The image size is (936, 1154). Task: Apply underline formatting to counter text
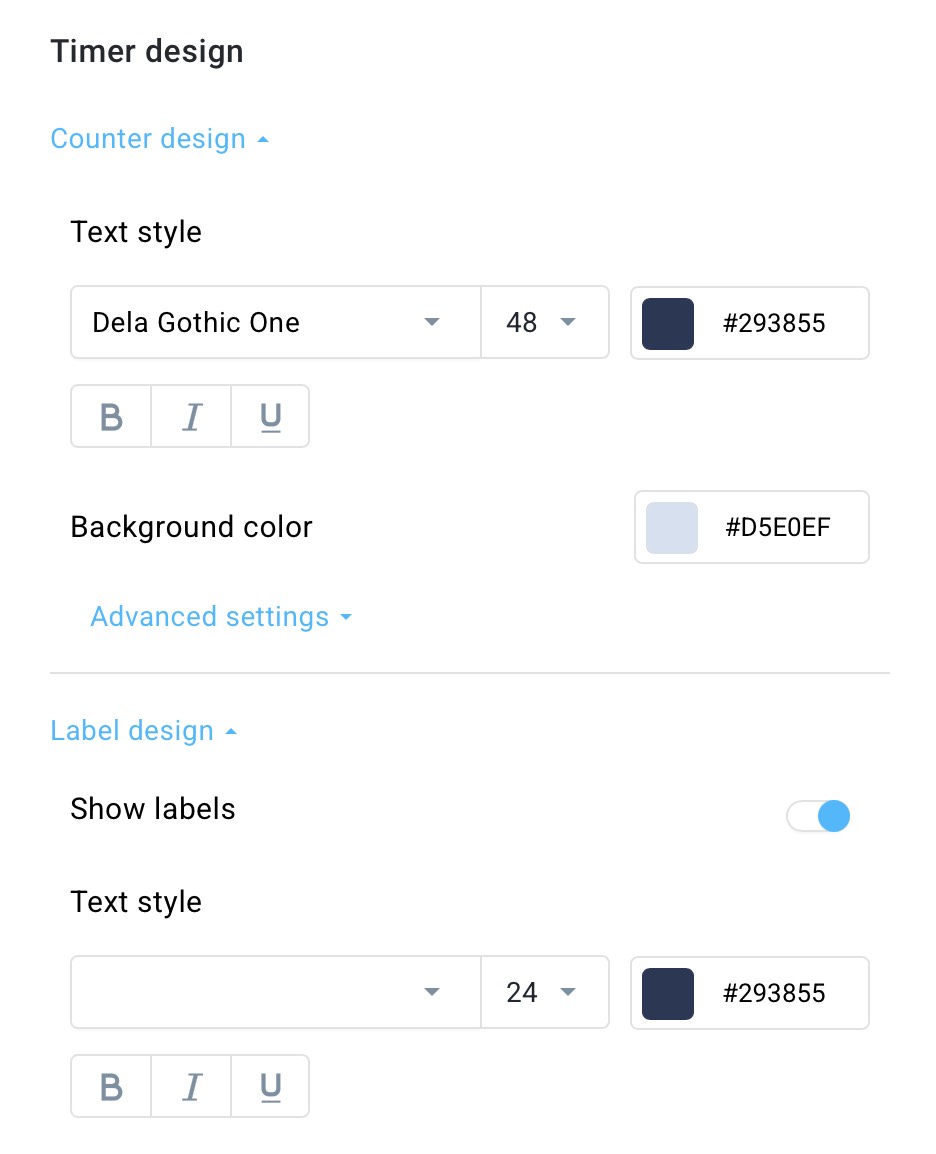point(269,416)
